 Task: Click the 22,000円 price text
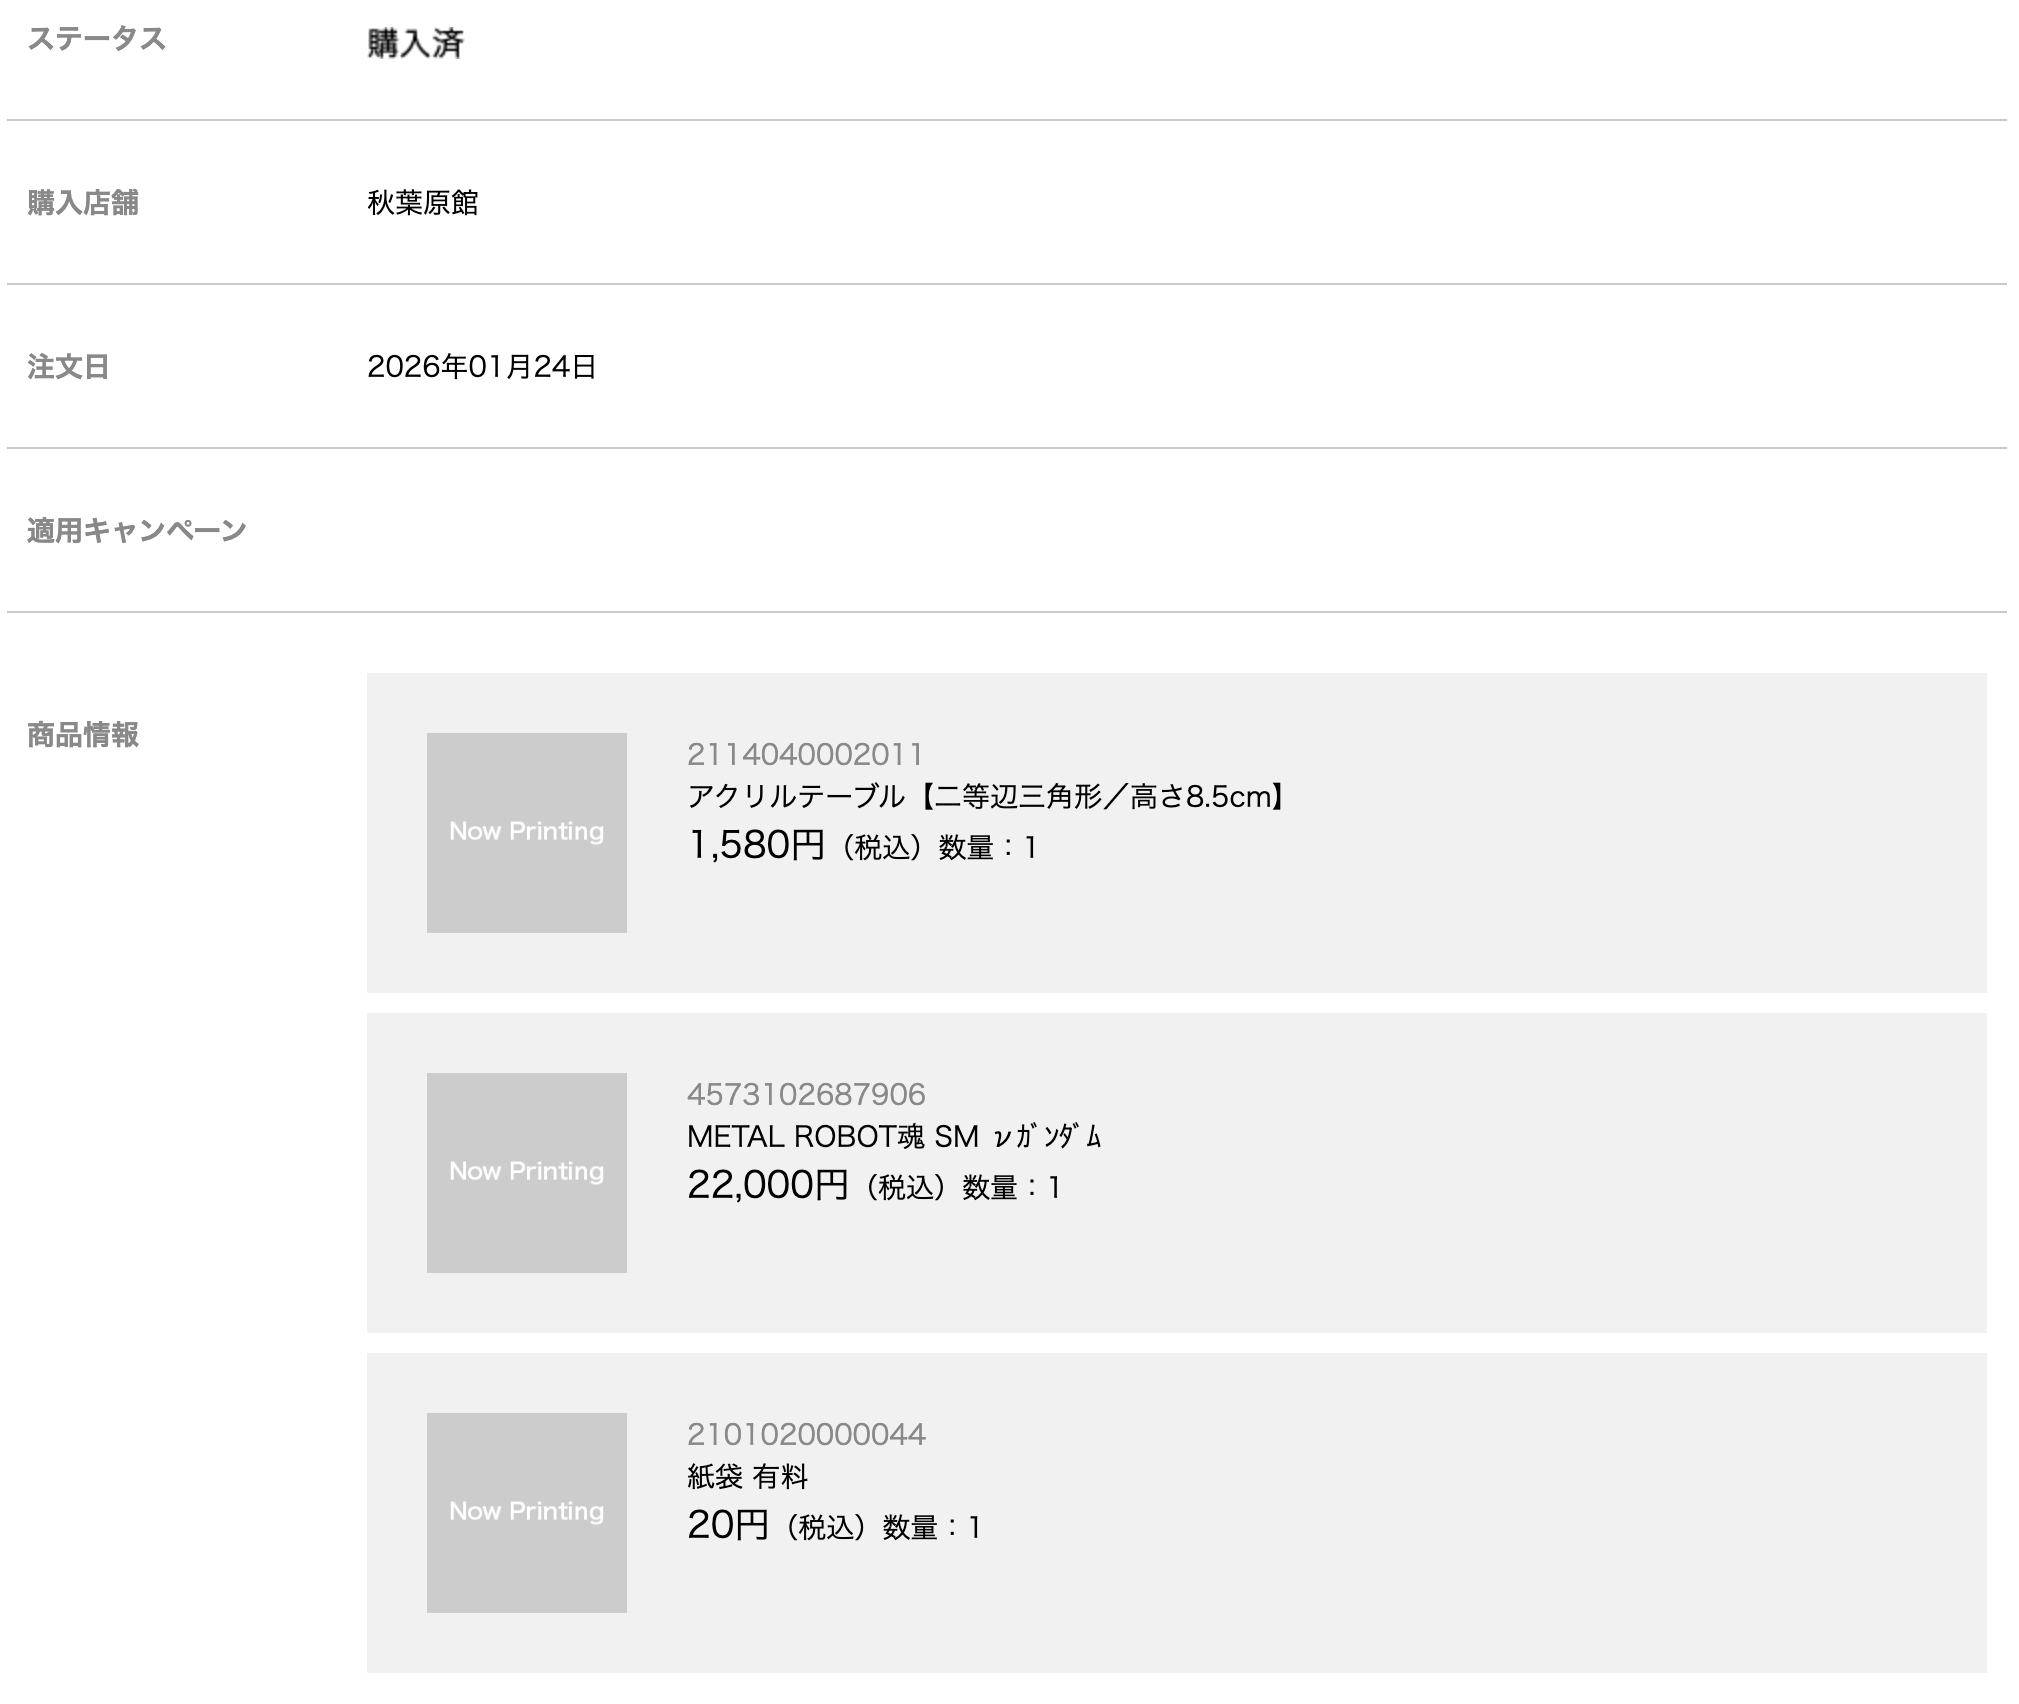click(x=767, y=1186)
